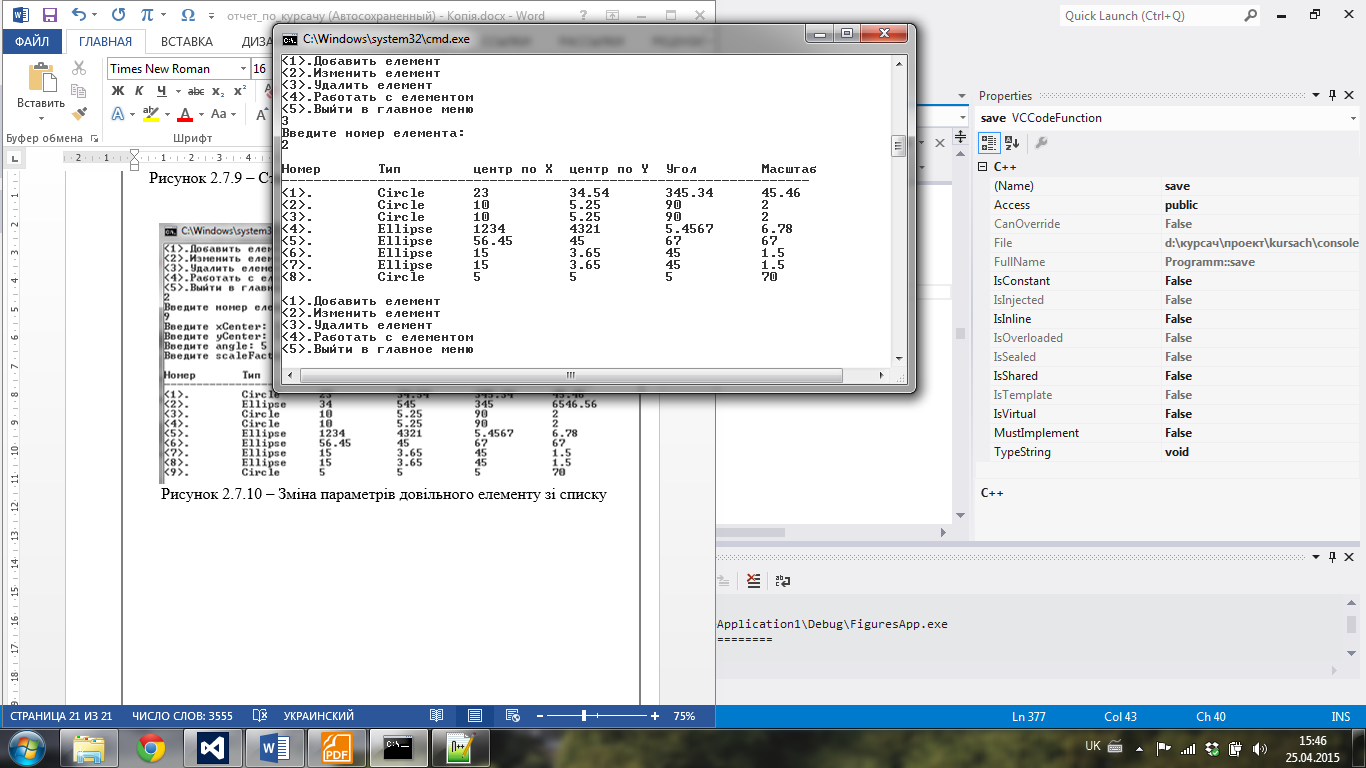1366x768 pixels.
Task: Toggle subscript x₂ formatting
Action: (x=218, y=91)
